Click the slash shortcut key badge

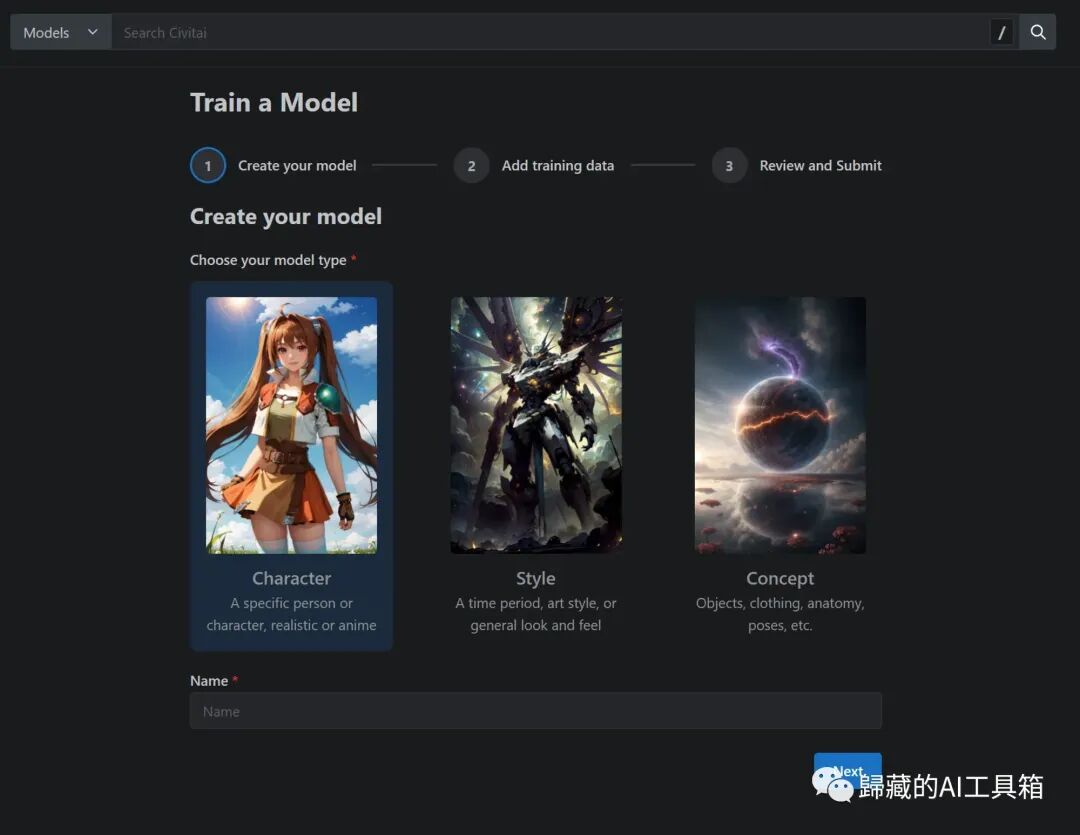coord(1001,32)
